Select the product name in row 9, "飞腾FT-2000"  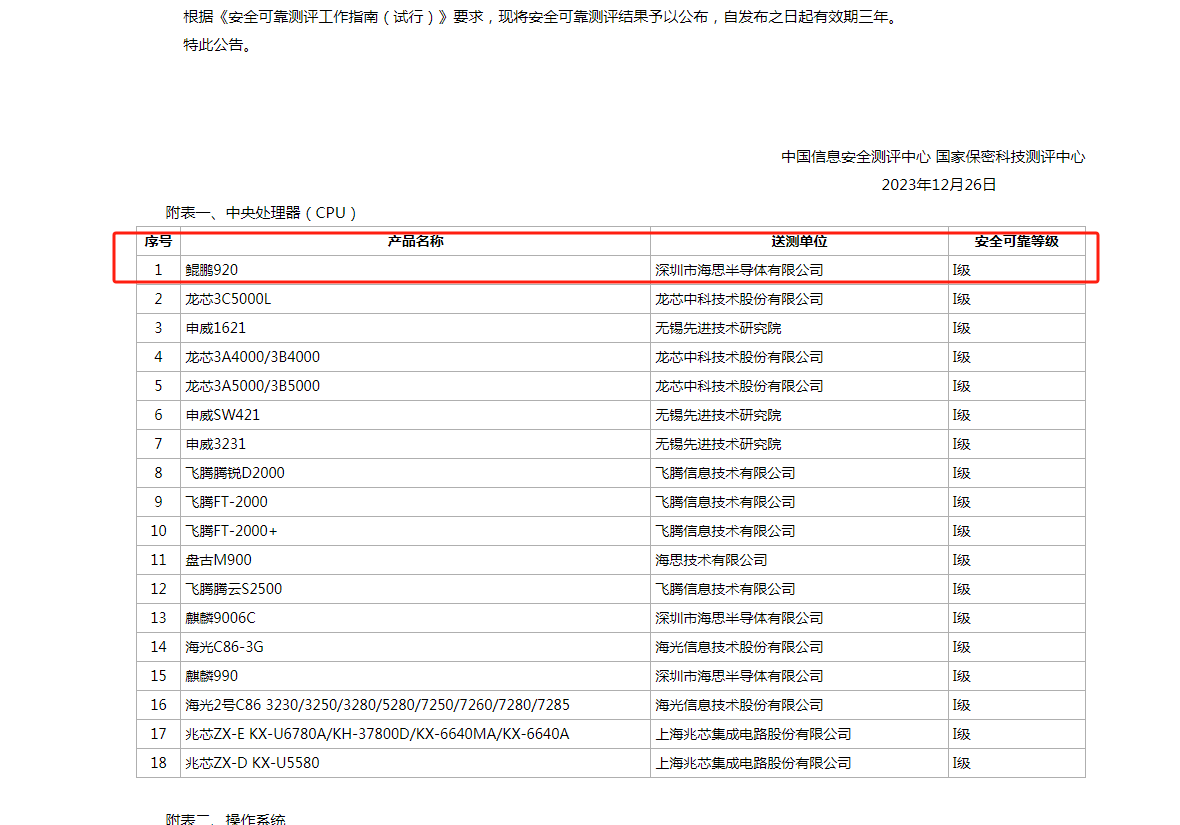pos(227,502)
